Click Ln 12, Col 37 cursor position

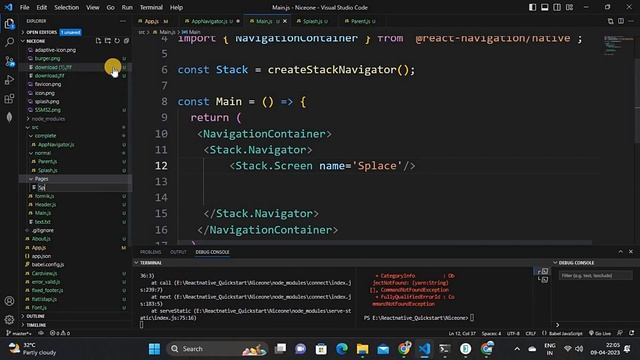click(x=462, y=333)
